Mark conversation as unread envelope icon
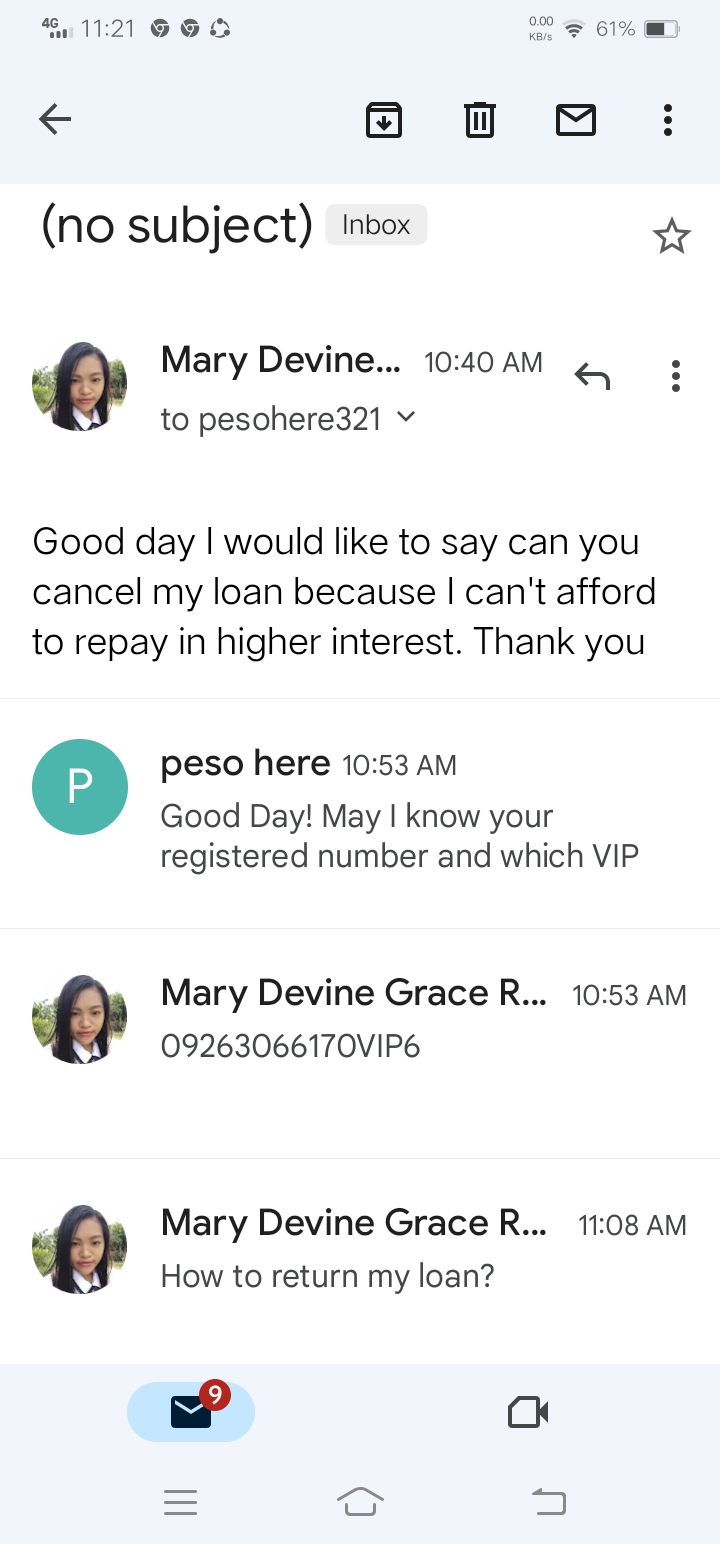Screen dimensions: 720x1544 [x=575, y=120]
